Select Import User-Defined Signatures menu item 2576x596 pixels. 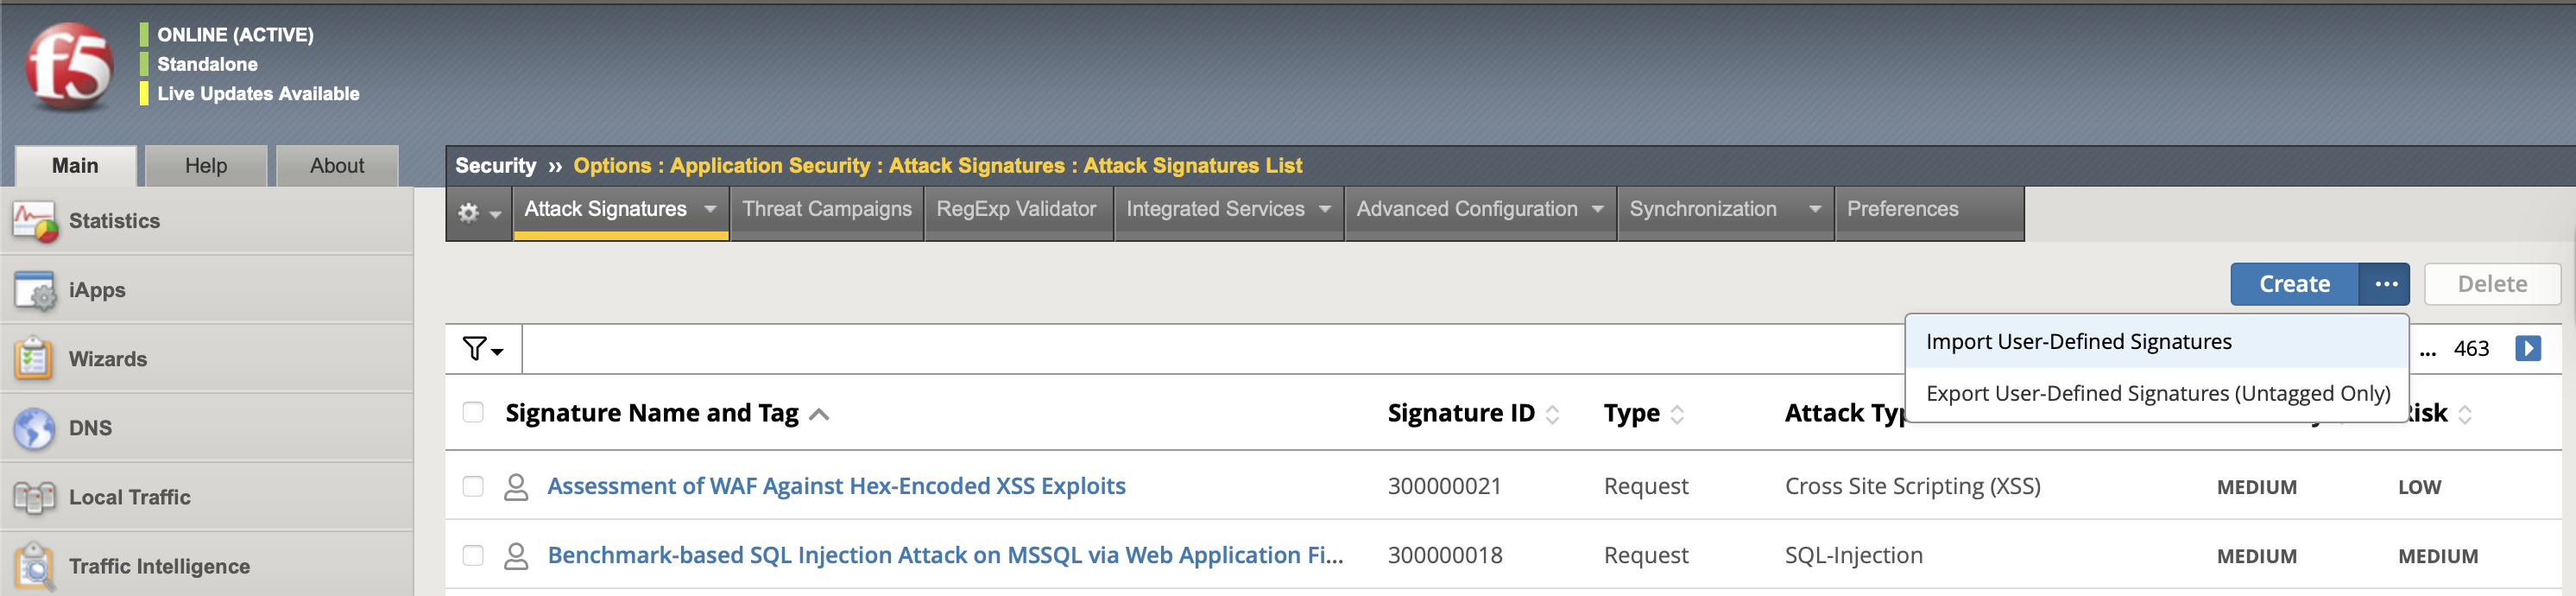point(2078,342)
